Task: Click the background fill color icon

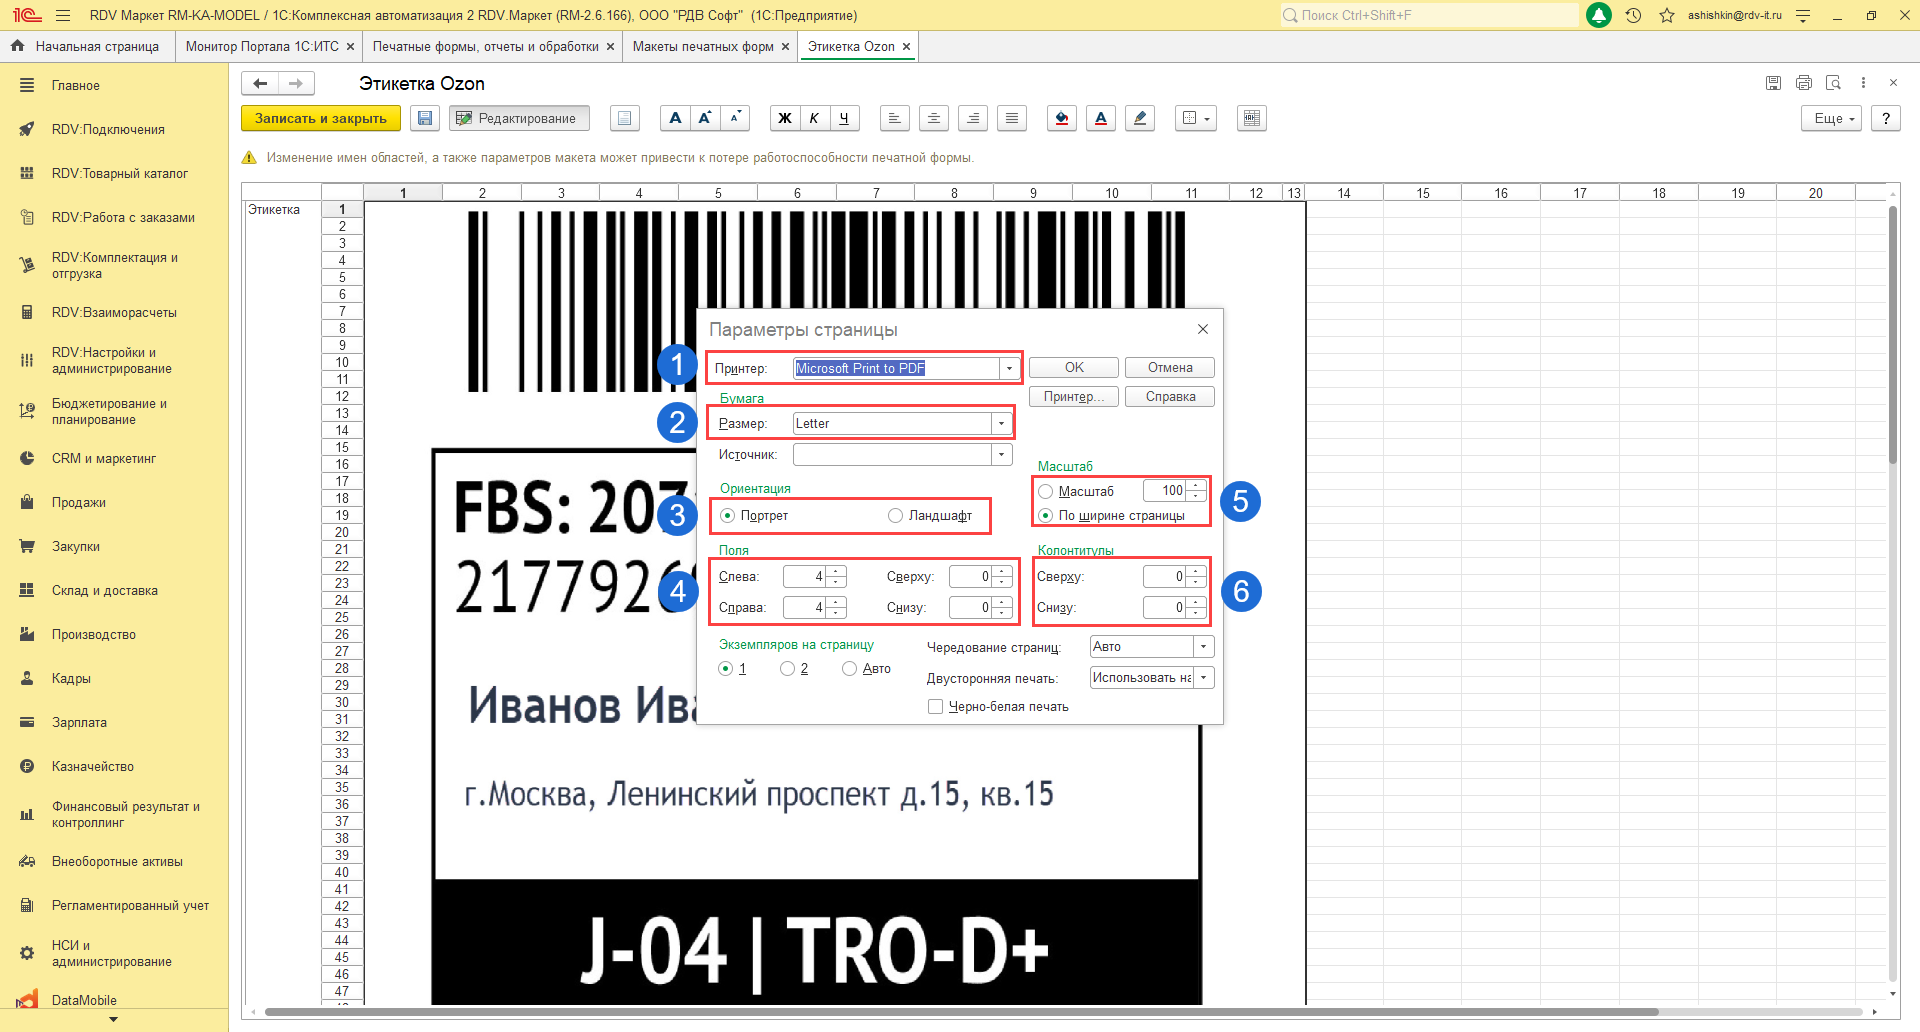Action: coord(1062,118)
